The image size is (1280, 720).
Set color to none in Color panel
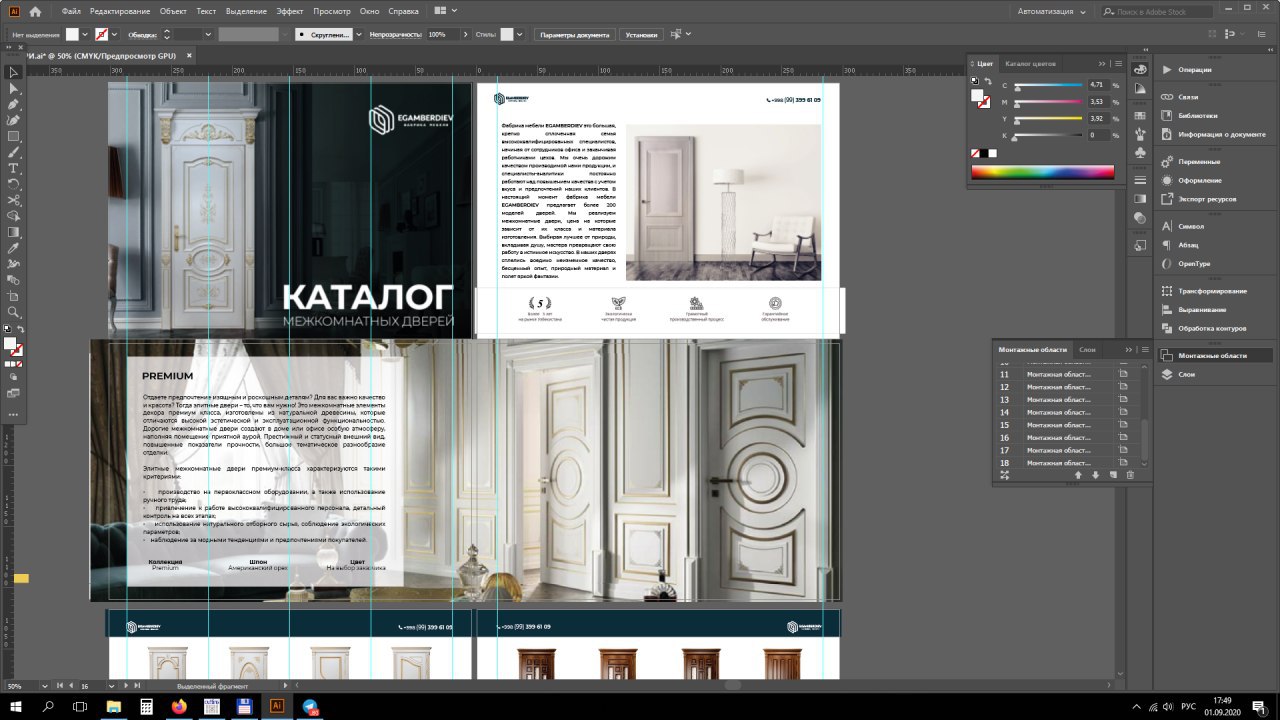[x=976, y=153]
